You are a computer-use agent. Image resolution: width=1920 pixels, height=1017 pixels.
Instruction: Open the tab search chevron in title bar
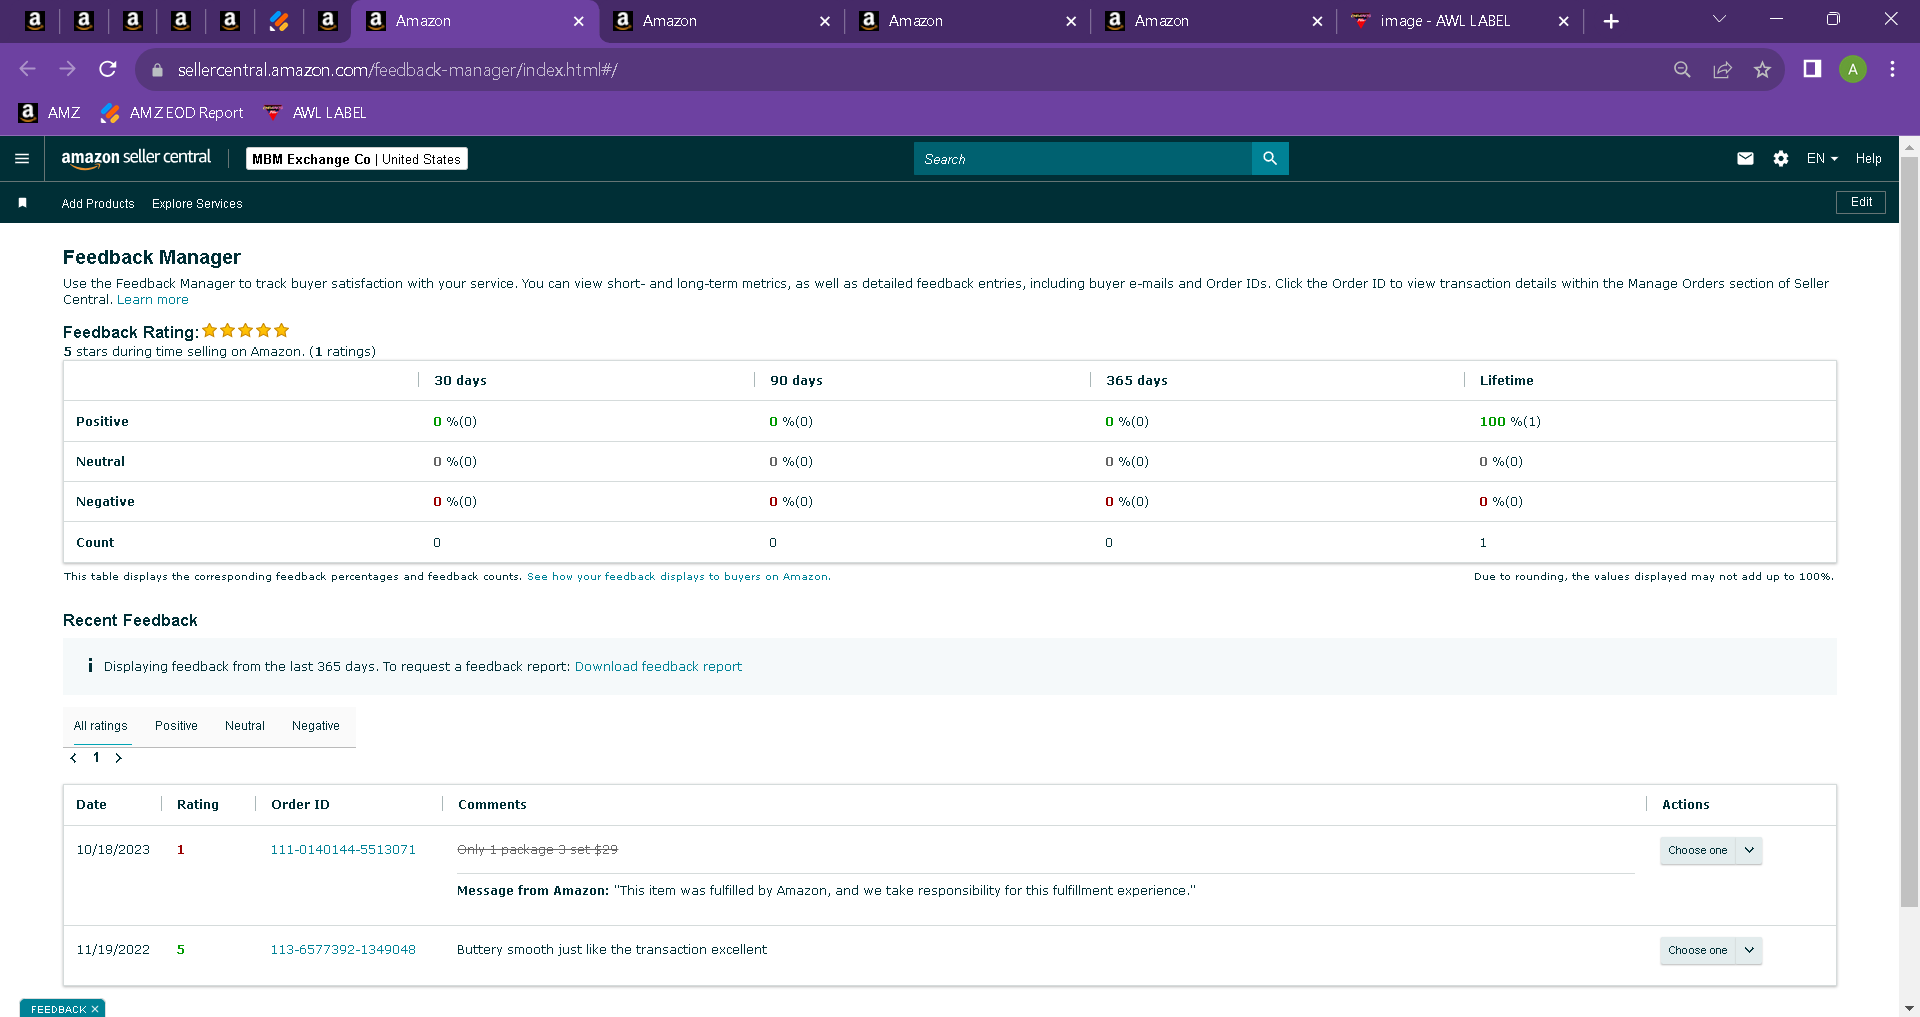pyautogui.click(x=1719, y=19)
